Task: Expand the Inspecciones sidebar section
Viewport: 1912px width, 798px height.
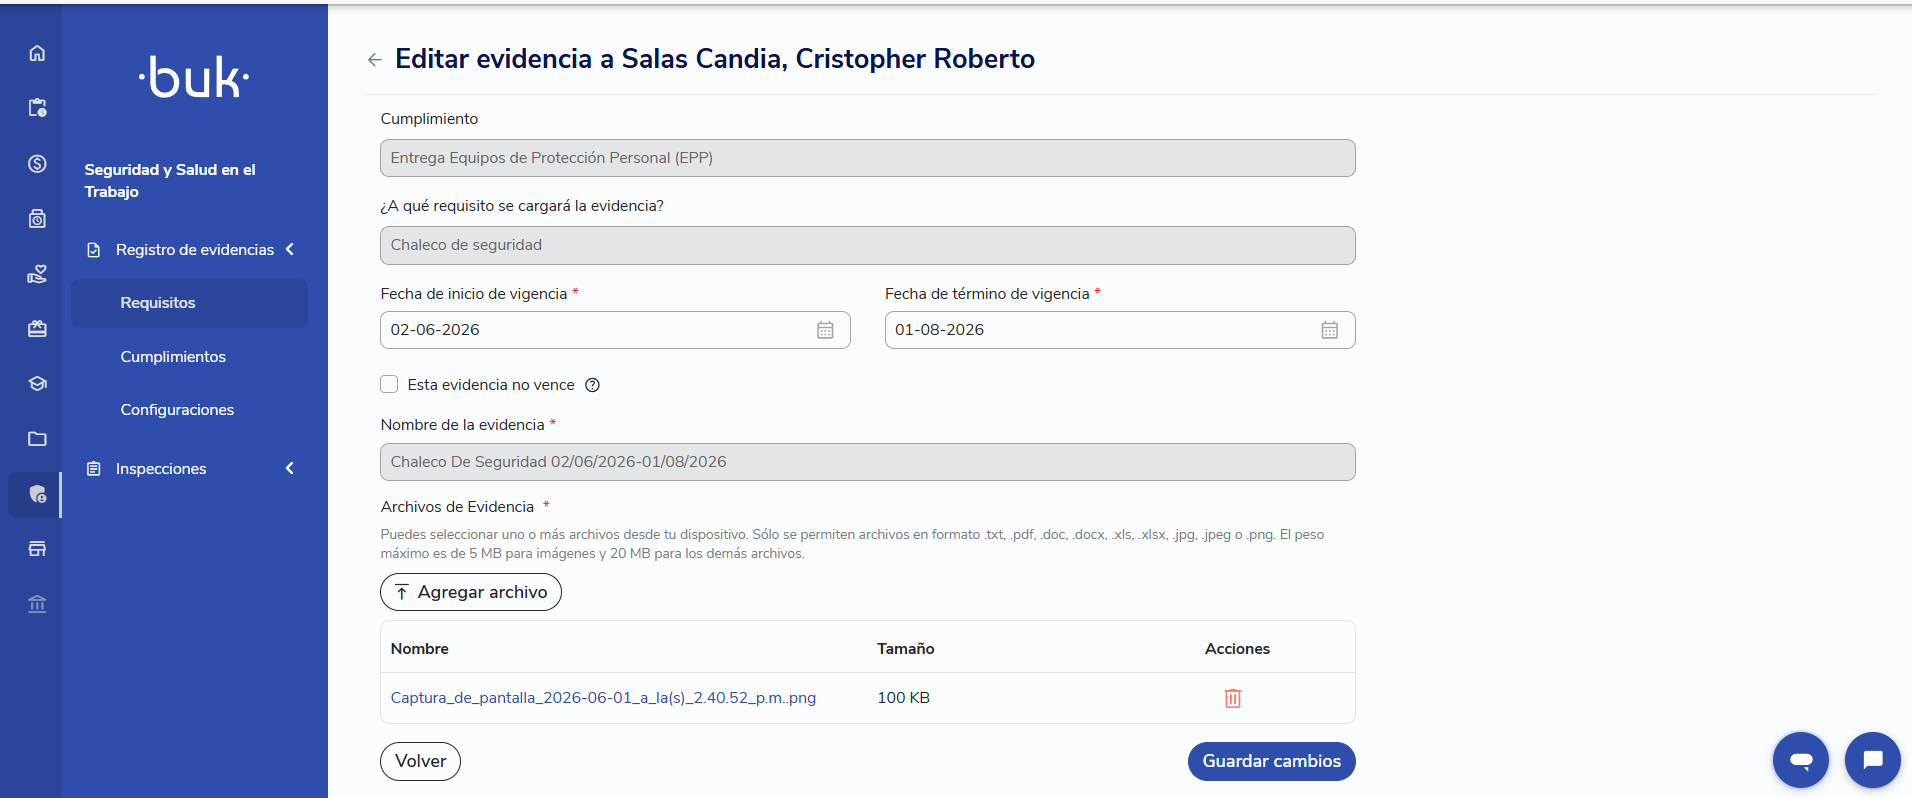Action: pos(290,468)
